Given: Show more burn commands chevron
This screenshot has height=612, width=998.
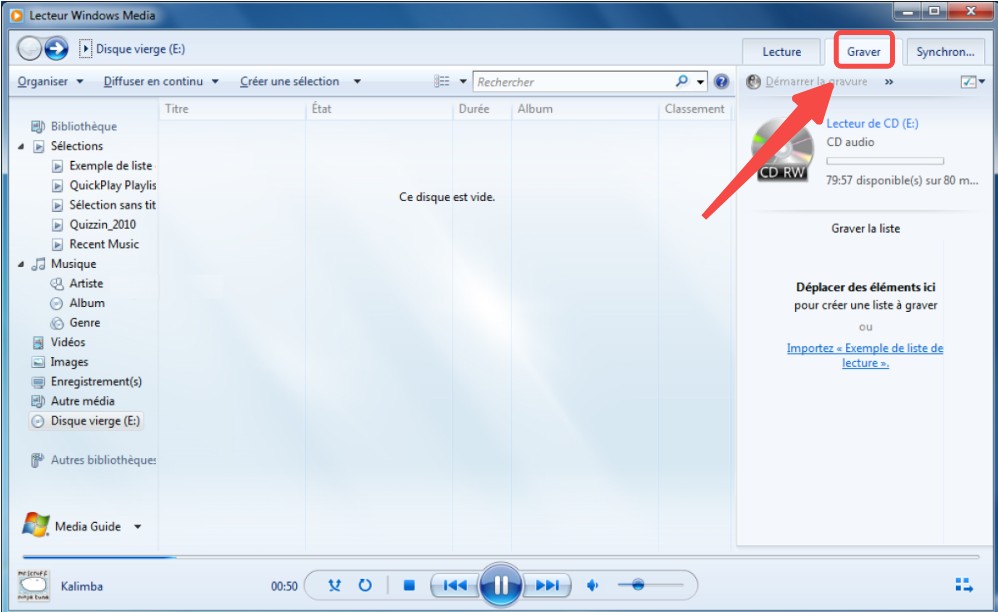Looking at the screenshot, I should point(889,81).
